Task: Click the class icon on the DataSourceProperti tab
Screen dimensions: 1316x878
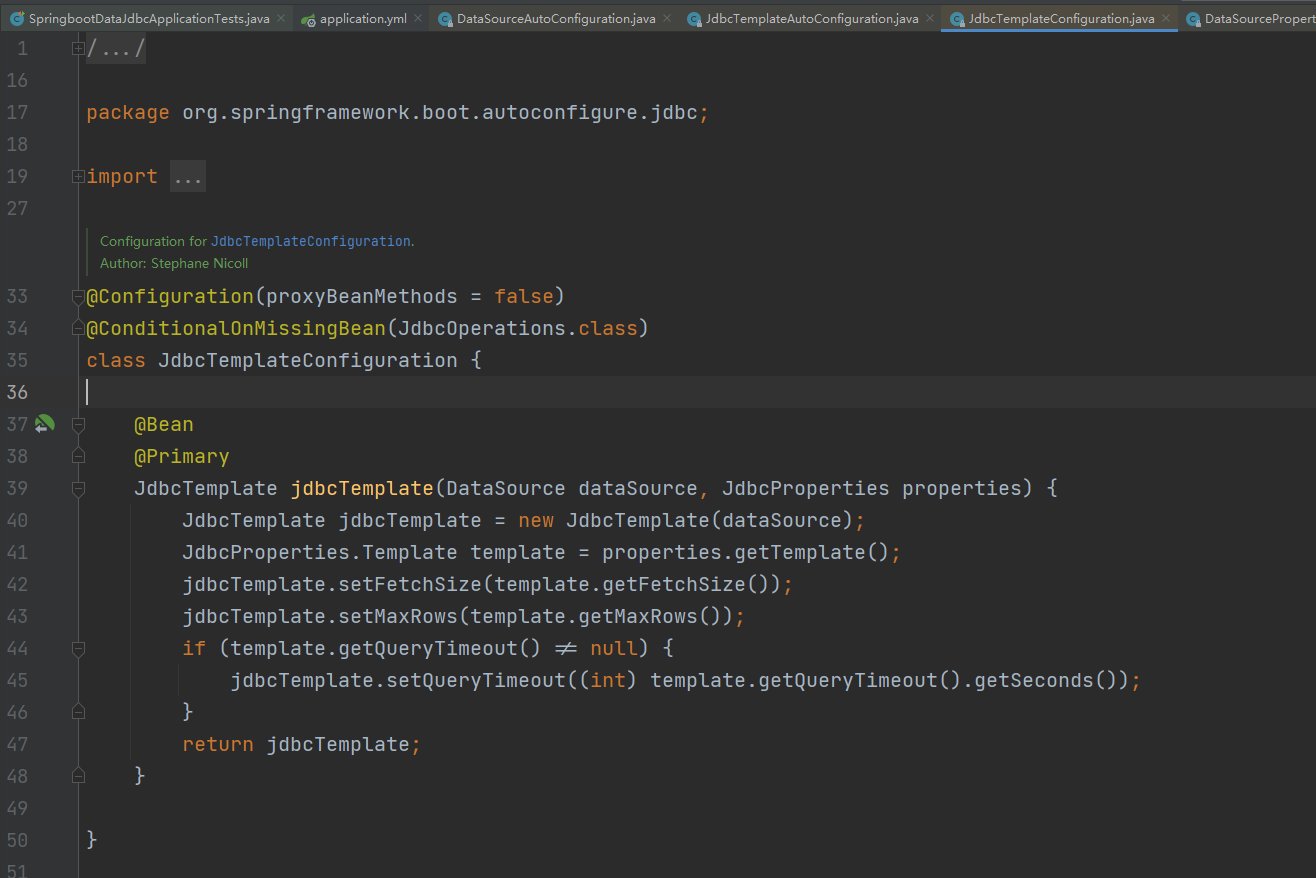Action: point(1193,19)
